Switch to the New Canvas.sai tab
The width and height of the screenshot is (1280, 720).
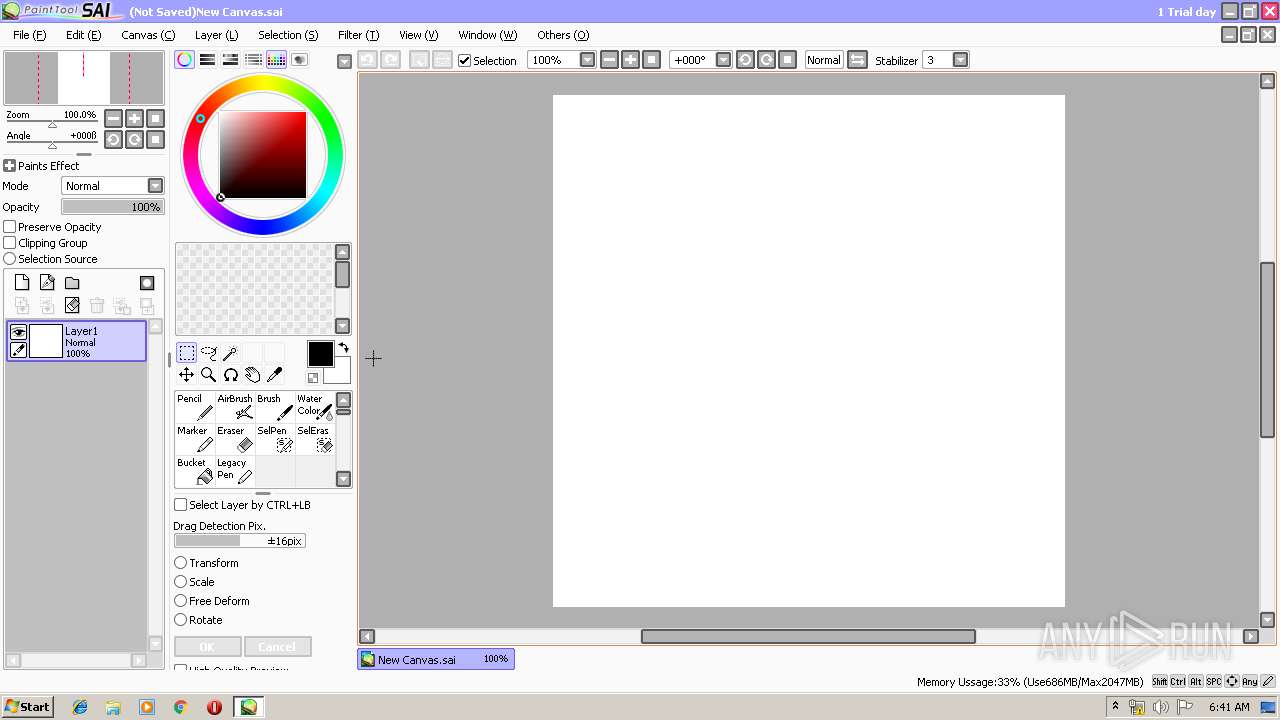pyautogui.click(x=436, y=659)
